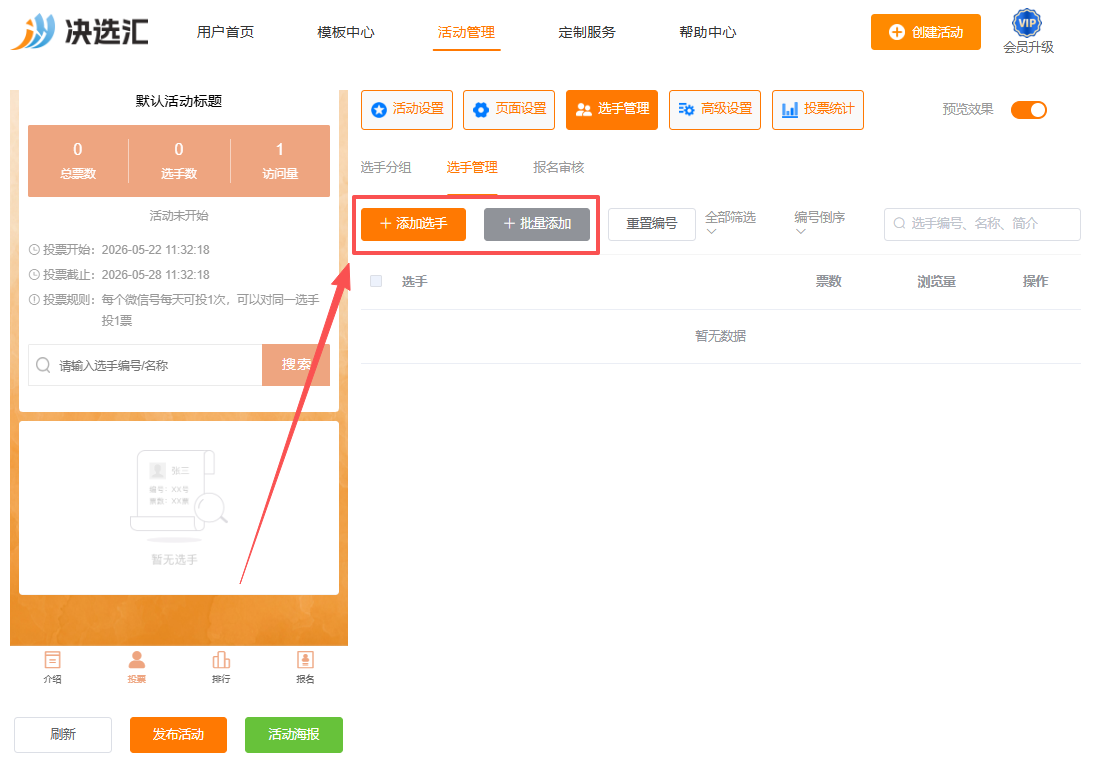Click the VIP 会员升级 badge icon
Image resolution: width=1097 pixels, height=772 pixels.
click(1026, 23)
